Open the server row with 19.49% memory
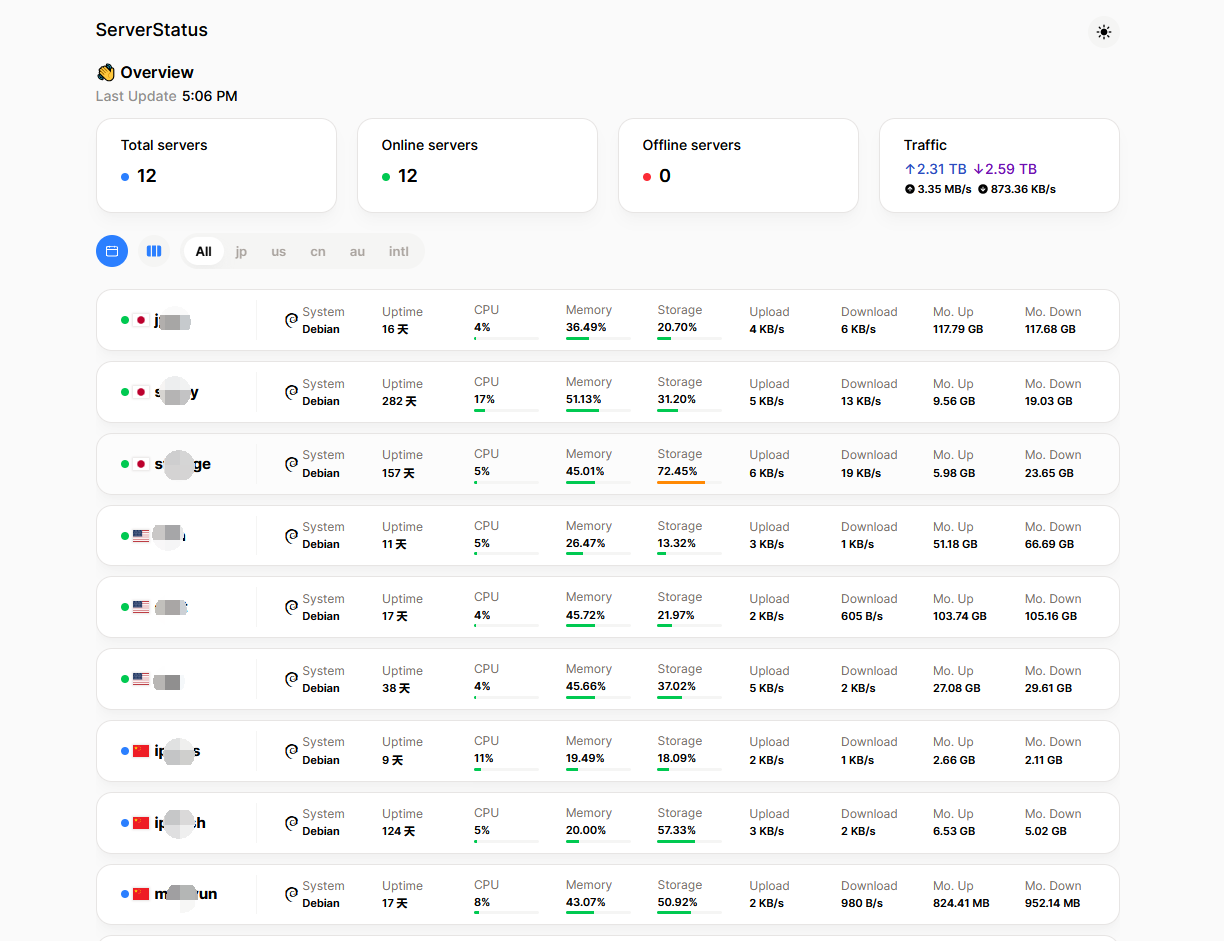 click(608, 751)
